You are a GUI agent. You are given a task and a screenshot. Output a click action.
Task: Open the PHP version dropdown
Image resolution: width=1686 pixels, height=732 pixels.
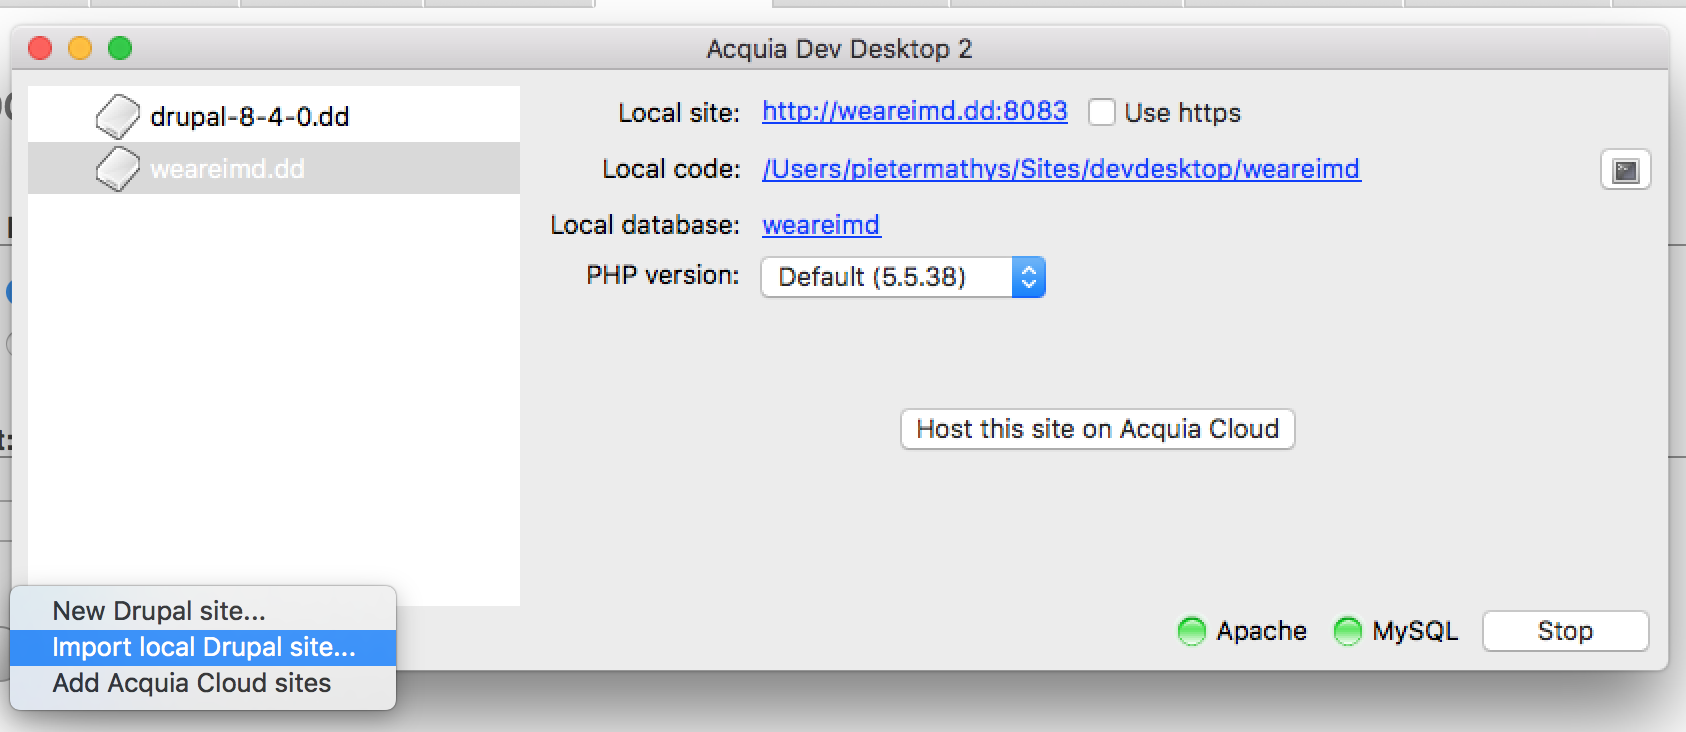(903, 277)
